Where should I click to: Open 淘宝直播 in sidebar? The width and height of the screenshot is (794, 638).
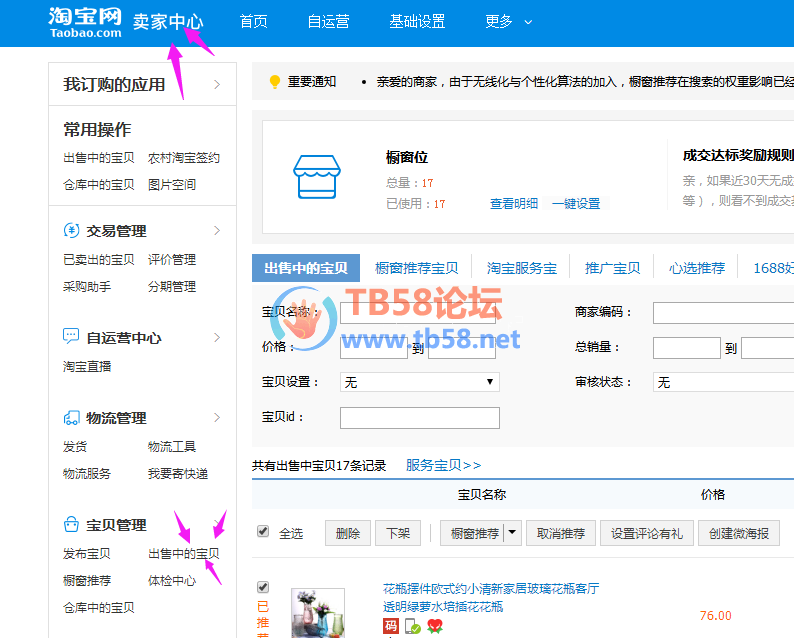click(87, 366)
